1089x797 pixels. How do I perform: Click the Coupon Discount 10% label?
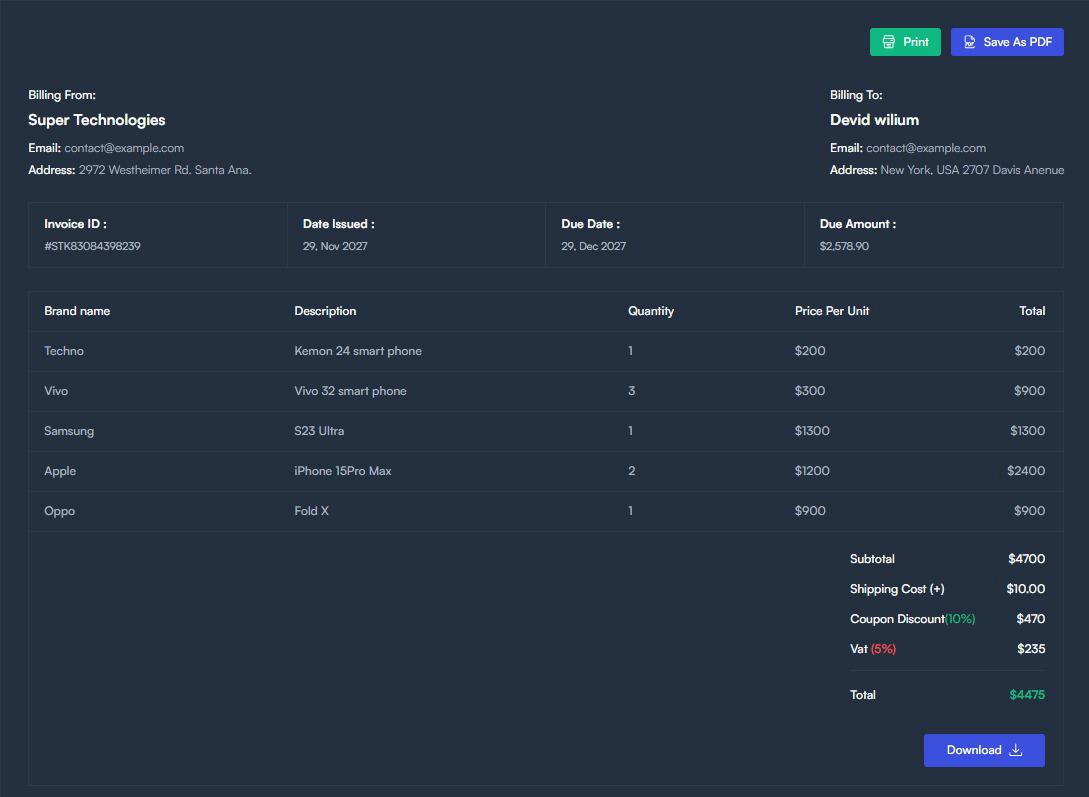pyautogui.click(x=912, y=619)
